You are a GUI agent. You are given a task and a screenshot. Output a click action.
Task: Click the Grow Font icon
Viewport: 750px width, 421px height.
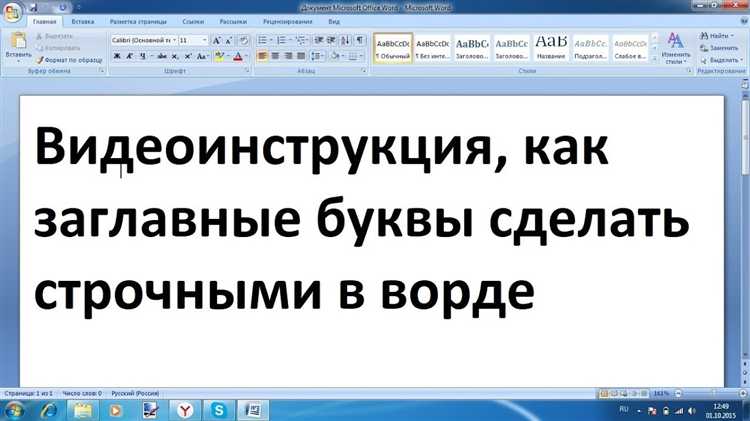click(x=217, y=41)
